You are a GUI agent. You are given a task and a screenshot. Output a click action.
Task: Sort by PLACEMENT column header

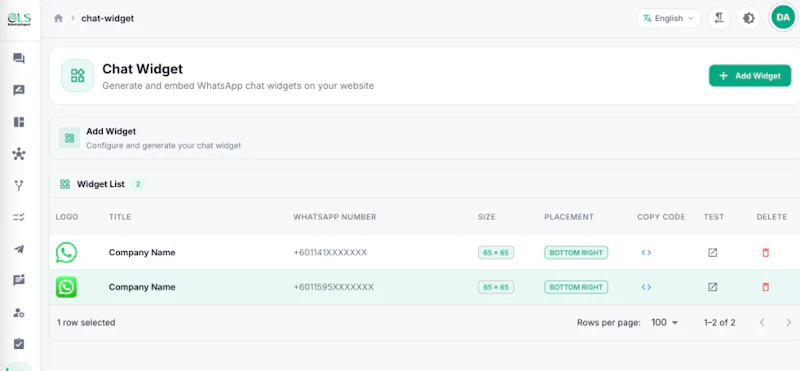click(569, 217)
